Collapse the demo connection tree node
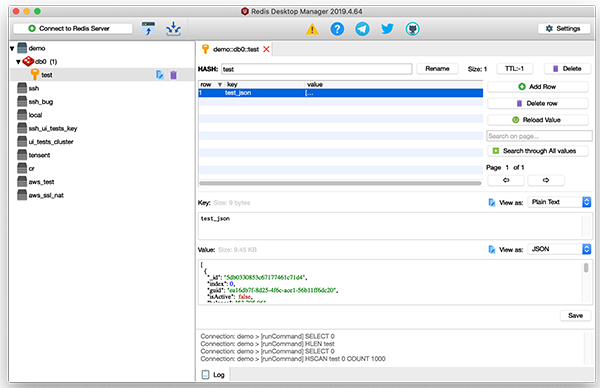 (x=12, y=49)
